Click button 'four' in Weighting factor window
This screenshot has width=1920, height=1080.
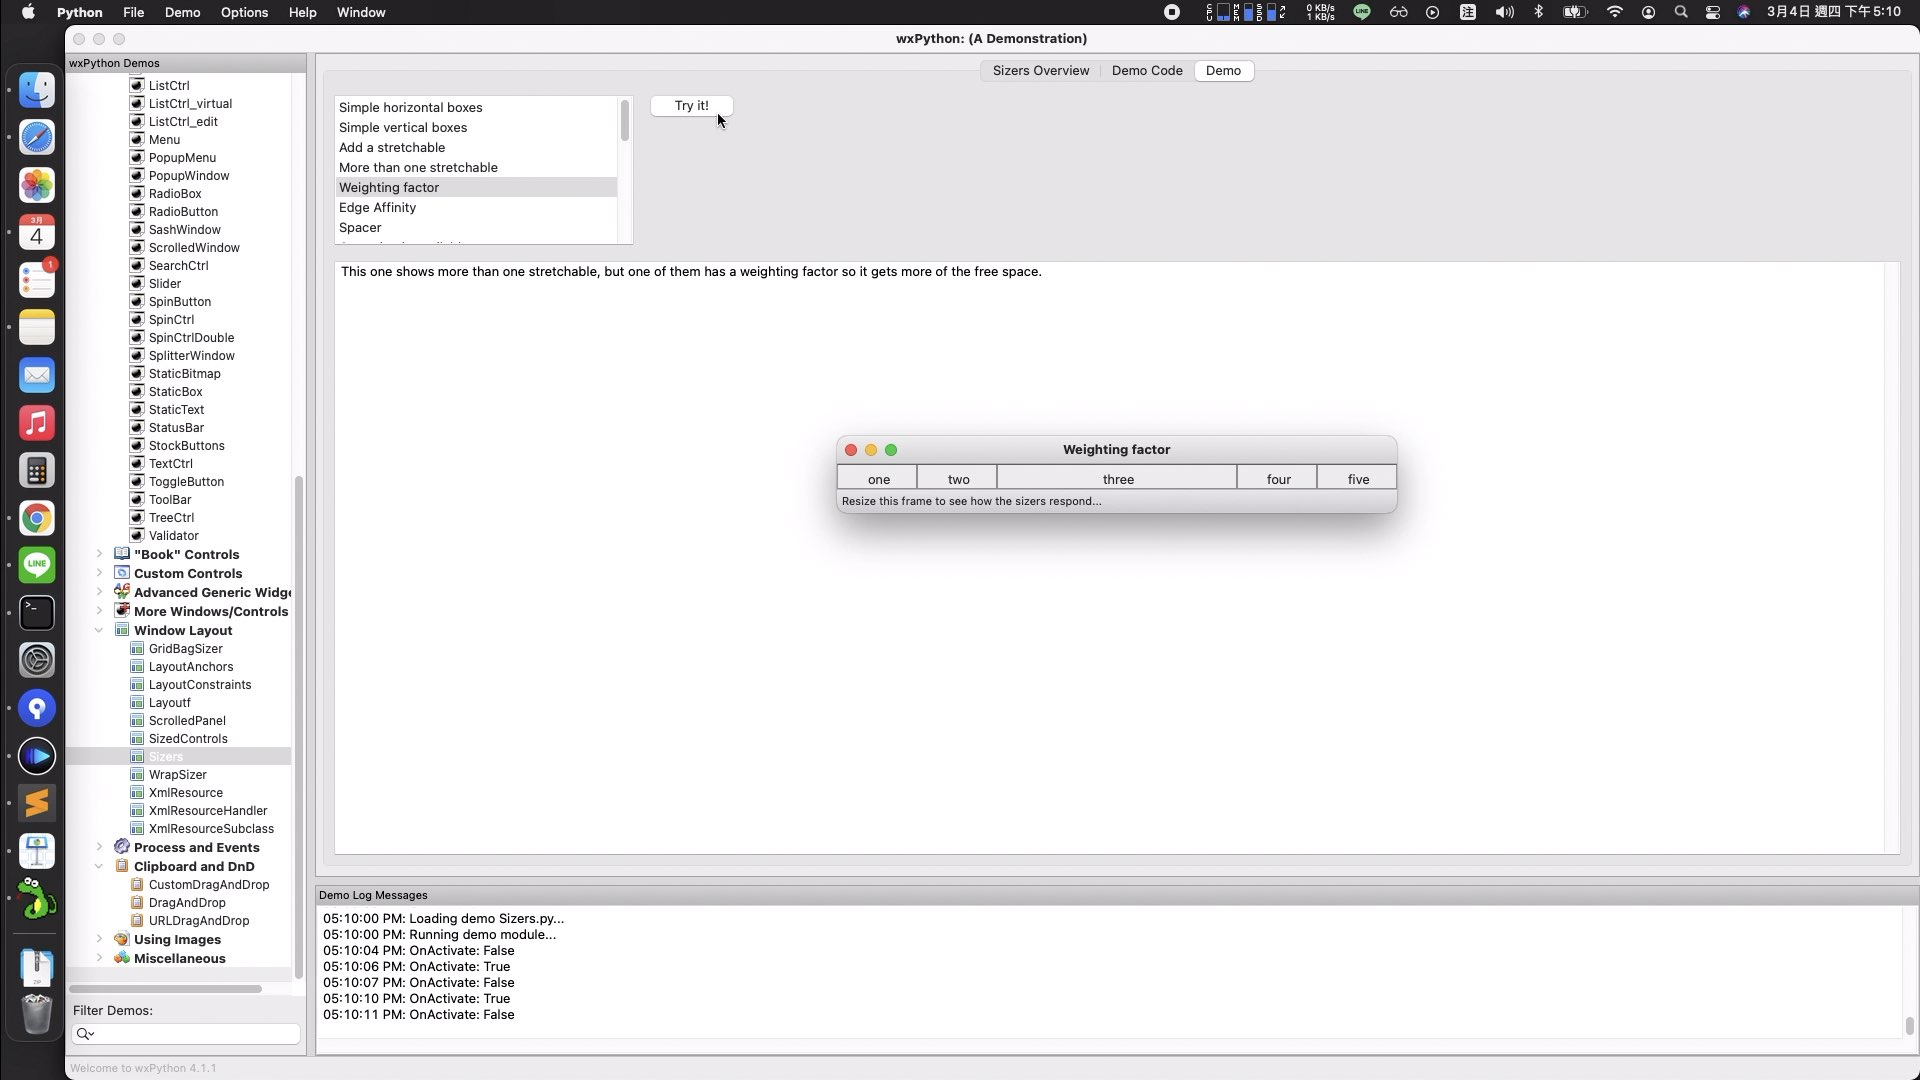(x=1277, y=479)
